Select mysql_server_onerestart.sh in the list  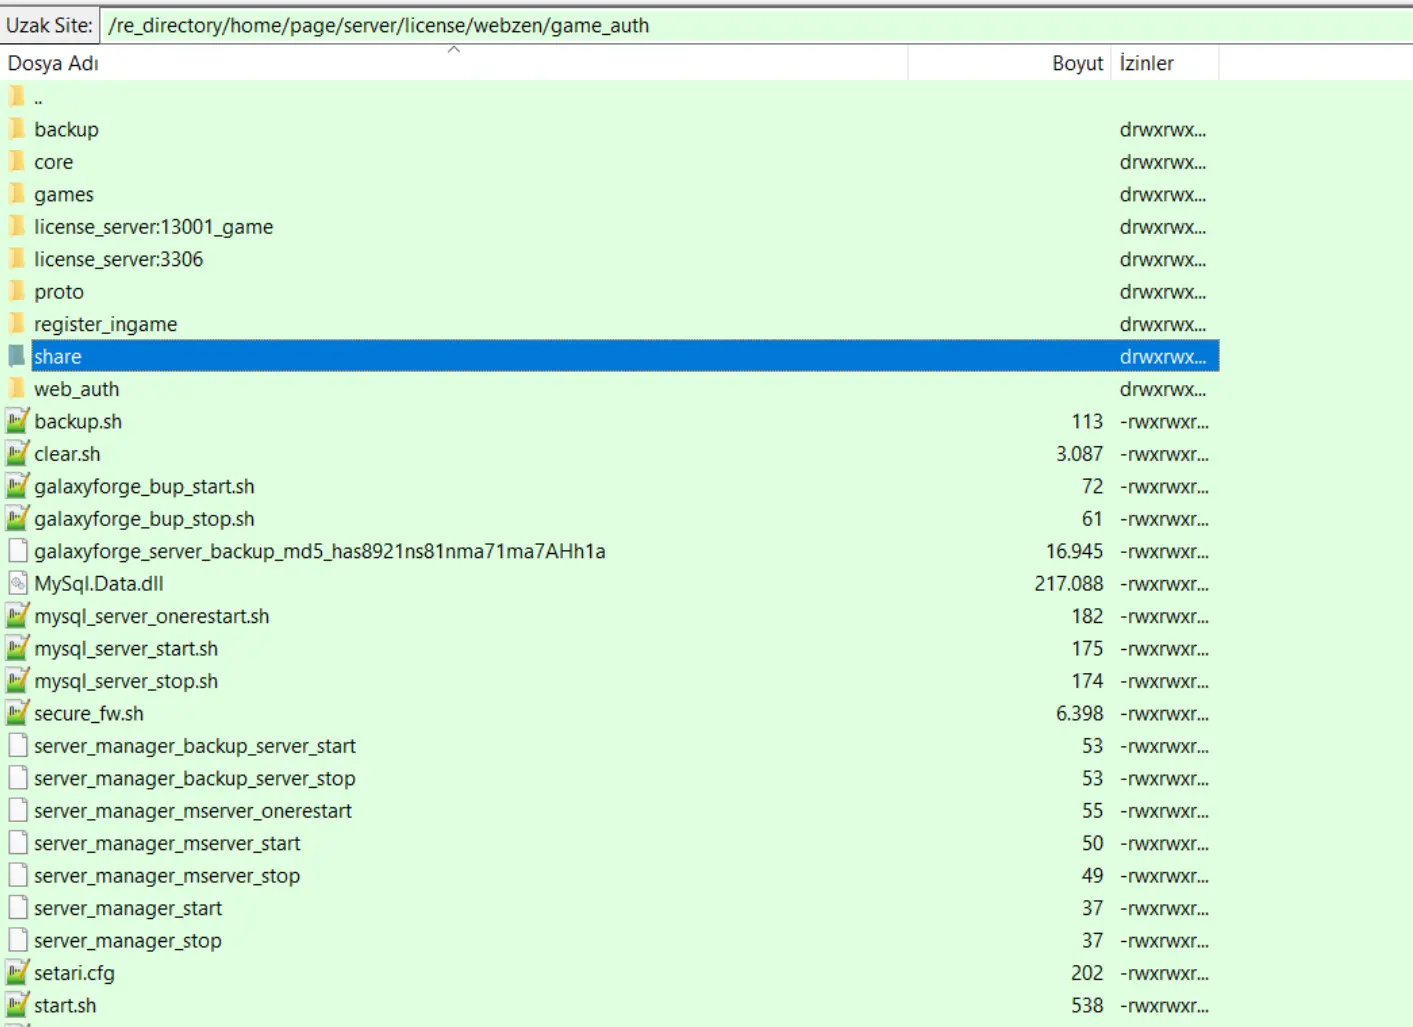click(151, 616)
